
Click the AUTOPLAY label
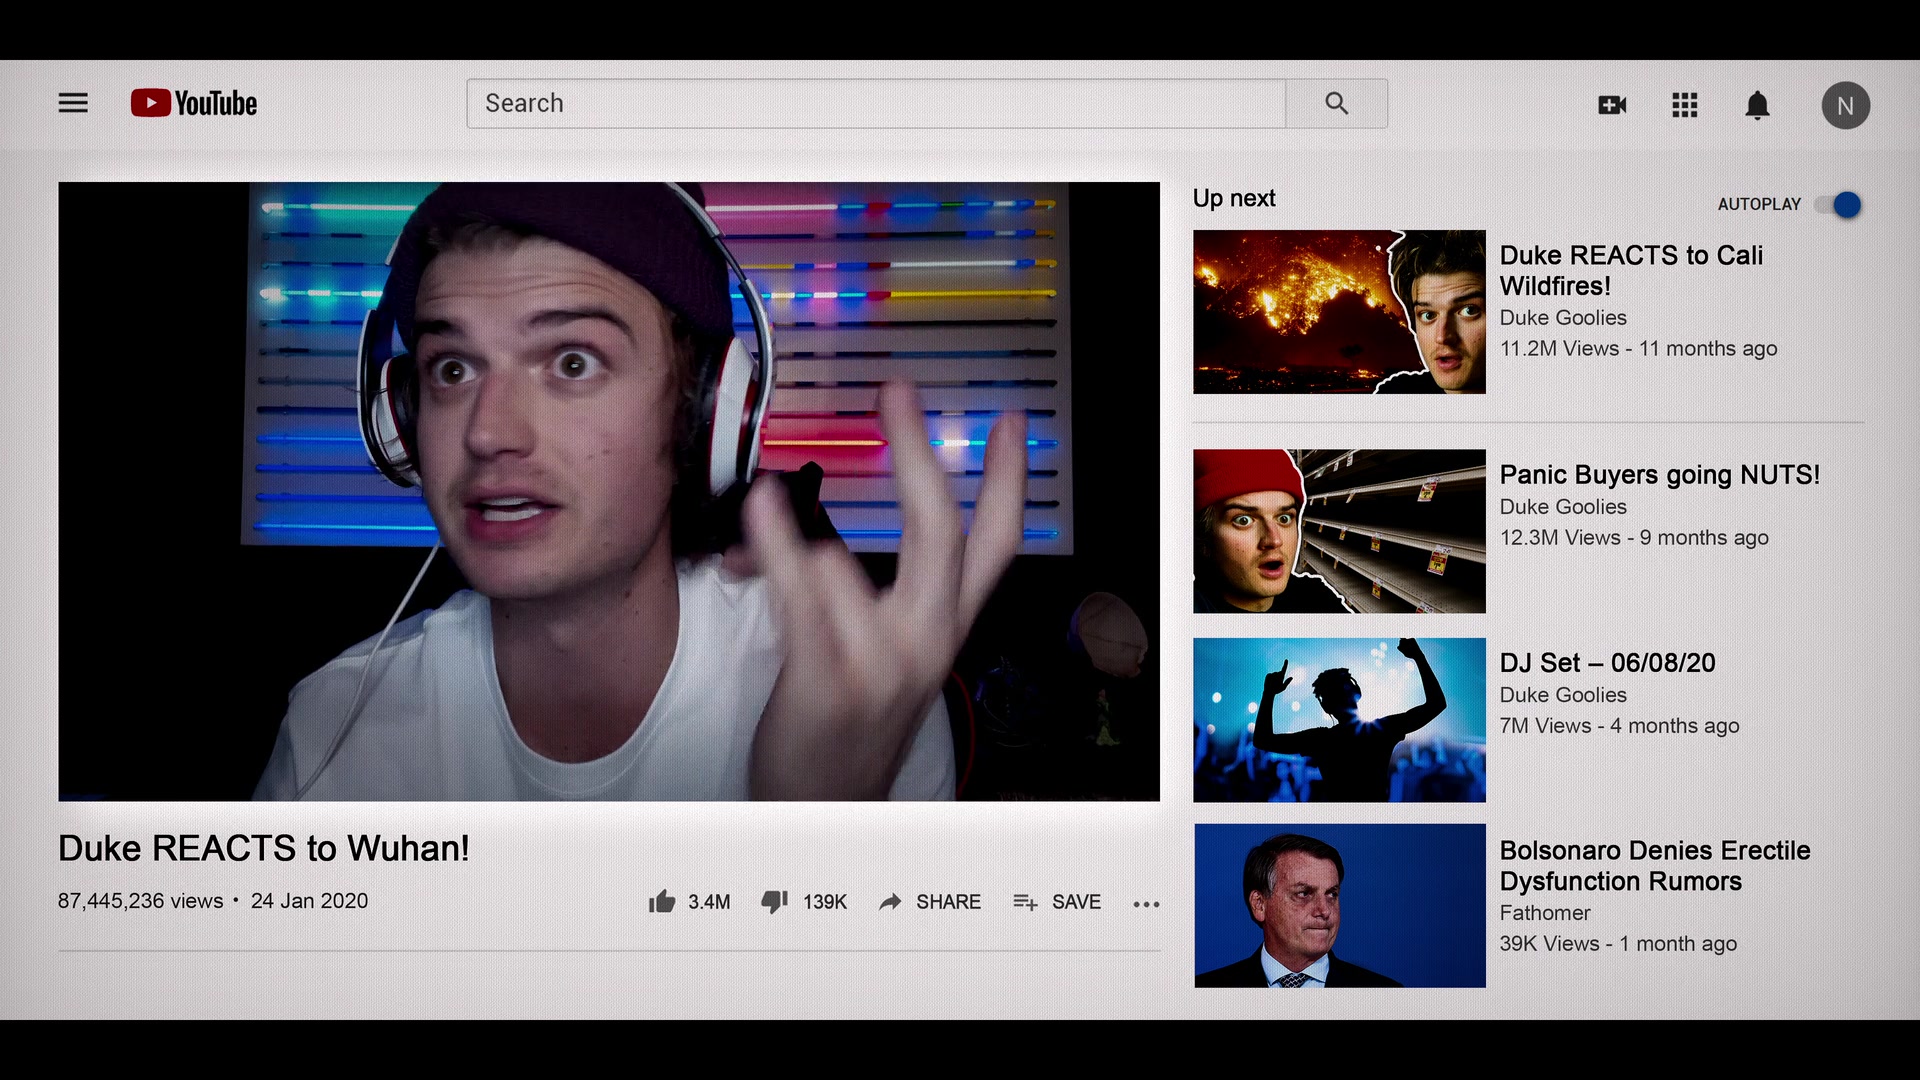(x=1759, y=204)
